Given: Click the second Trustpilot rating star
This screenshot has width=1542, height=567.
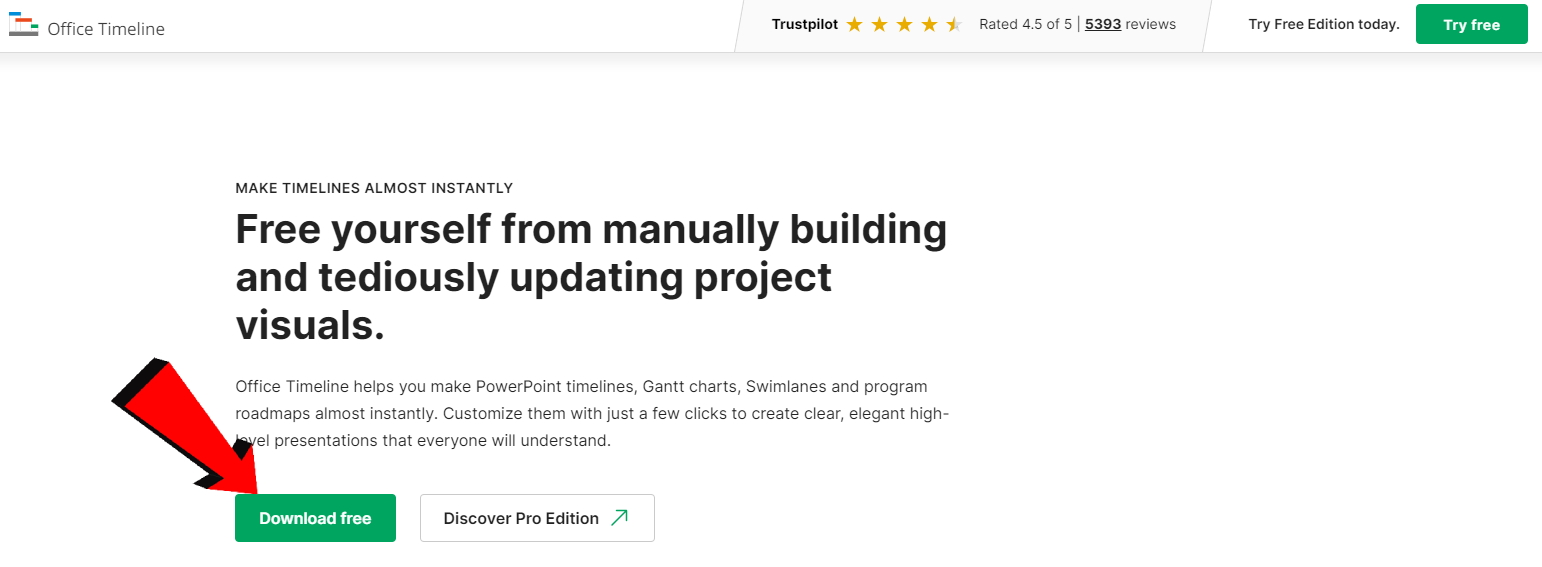Looking at the screenshot, I should pos(879,25).
